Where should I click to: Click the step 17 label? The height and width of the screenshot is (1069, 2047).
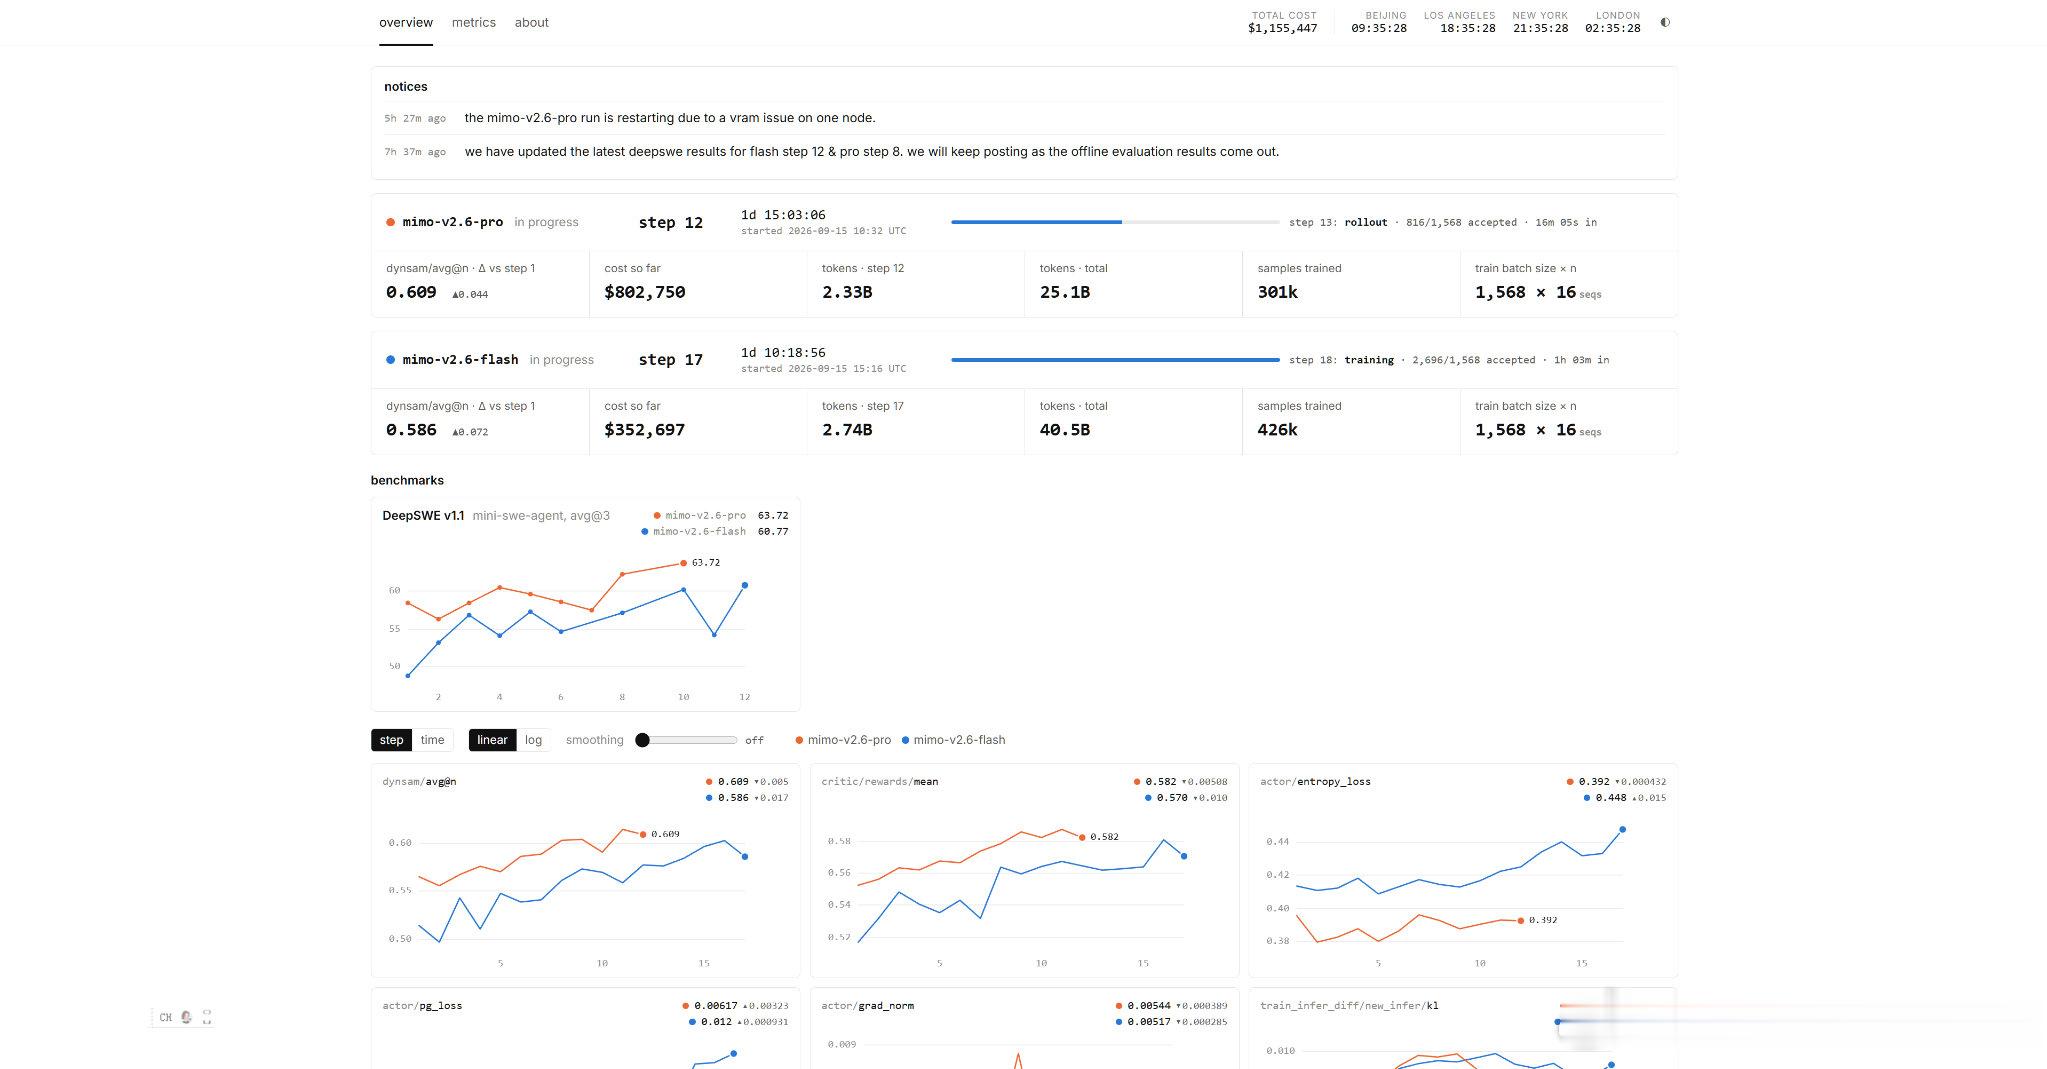671,360
